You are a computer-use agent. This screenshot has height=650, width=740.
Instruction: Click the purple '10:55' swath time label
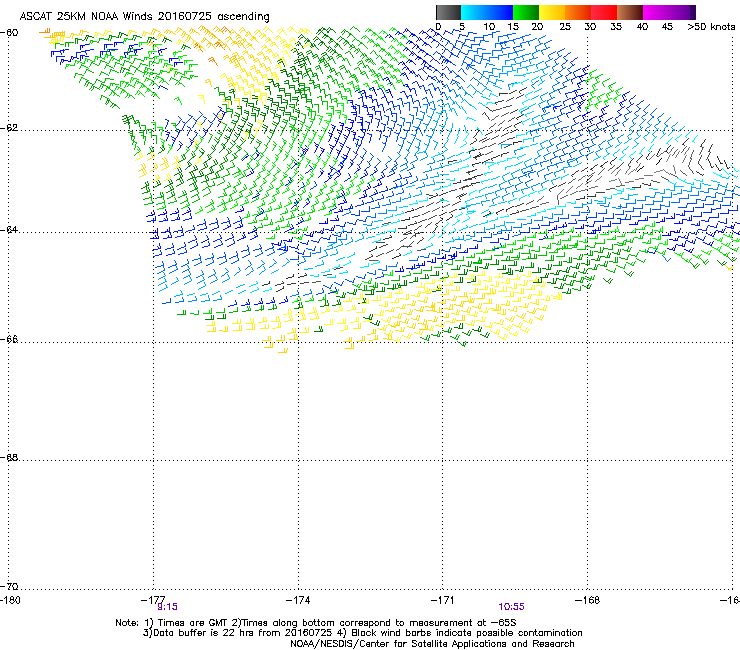tap(512, 607)
